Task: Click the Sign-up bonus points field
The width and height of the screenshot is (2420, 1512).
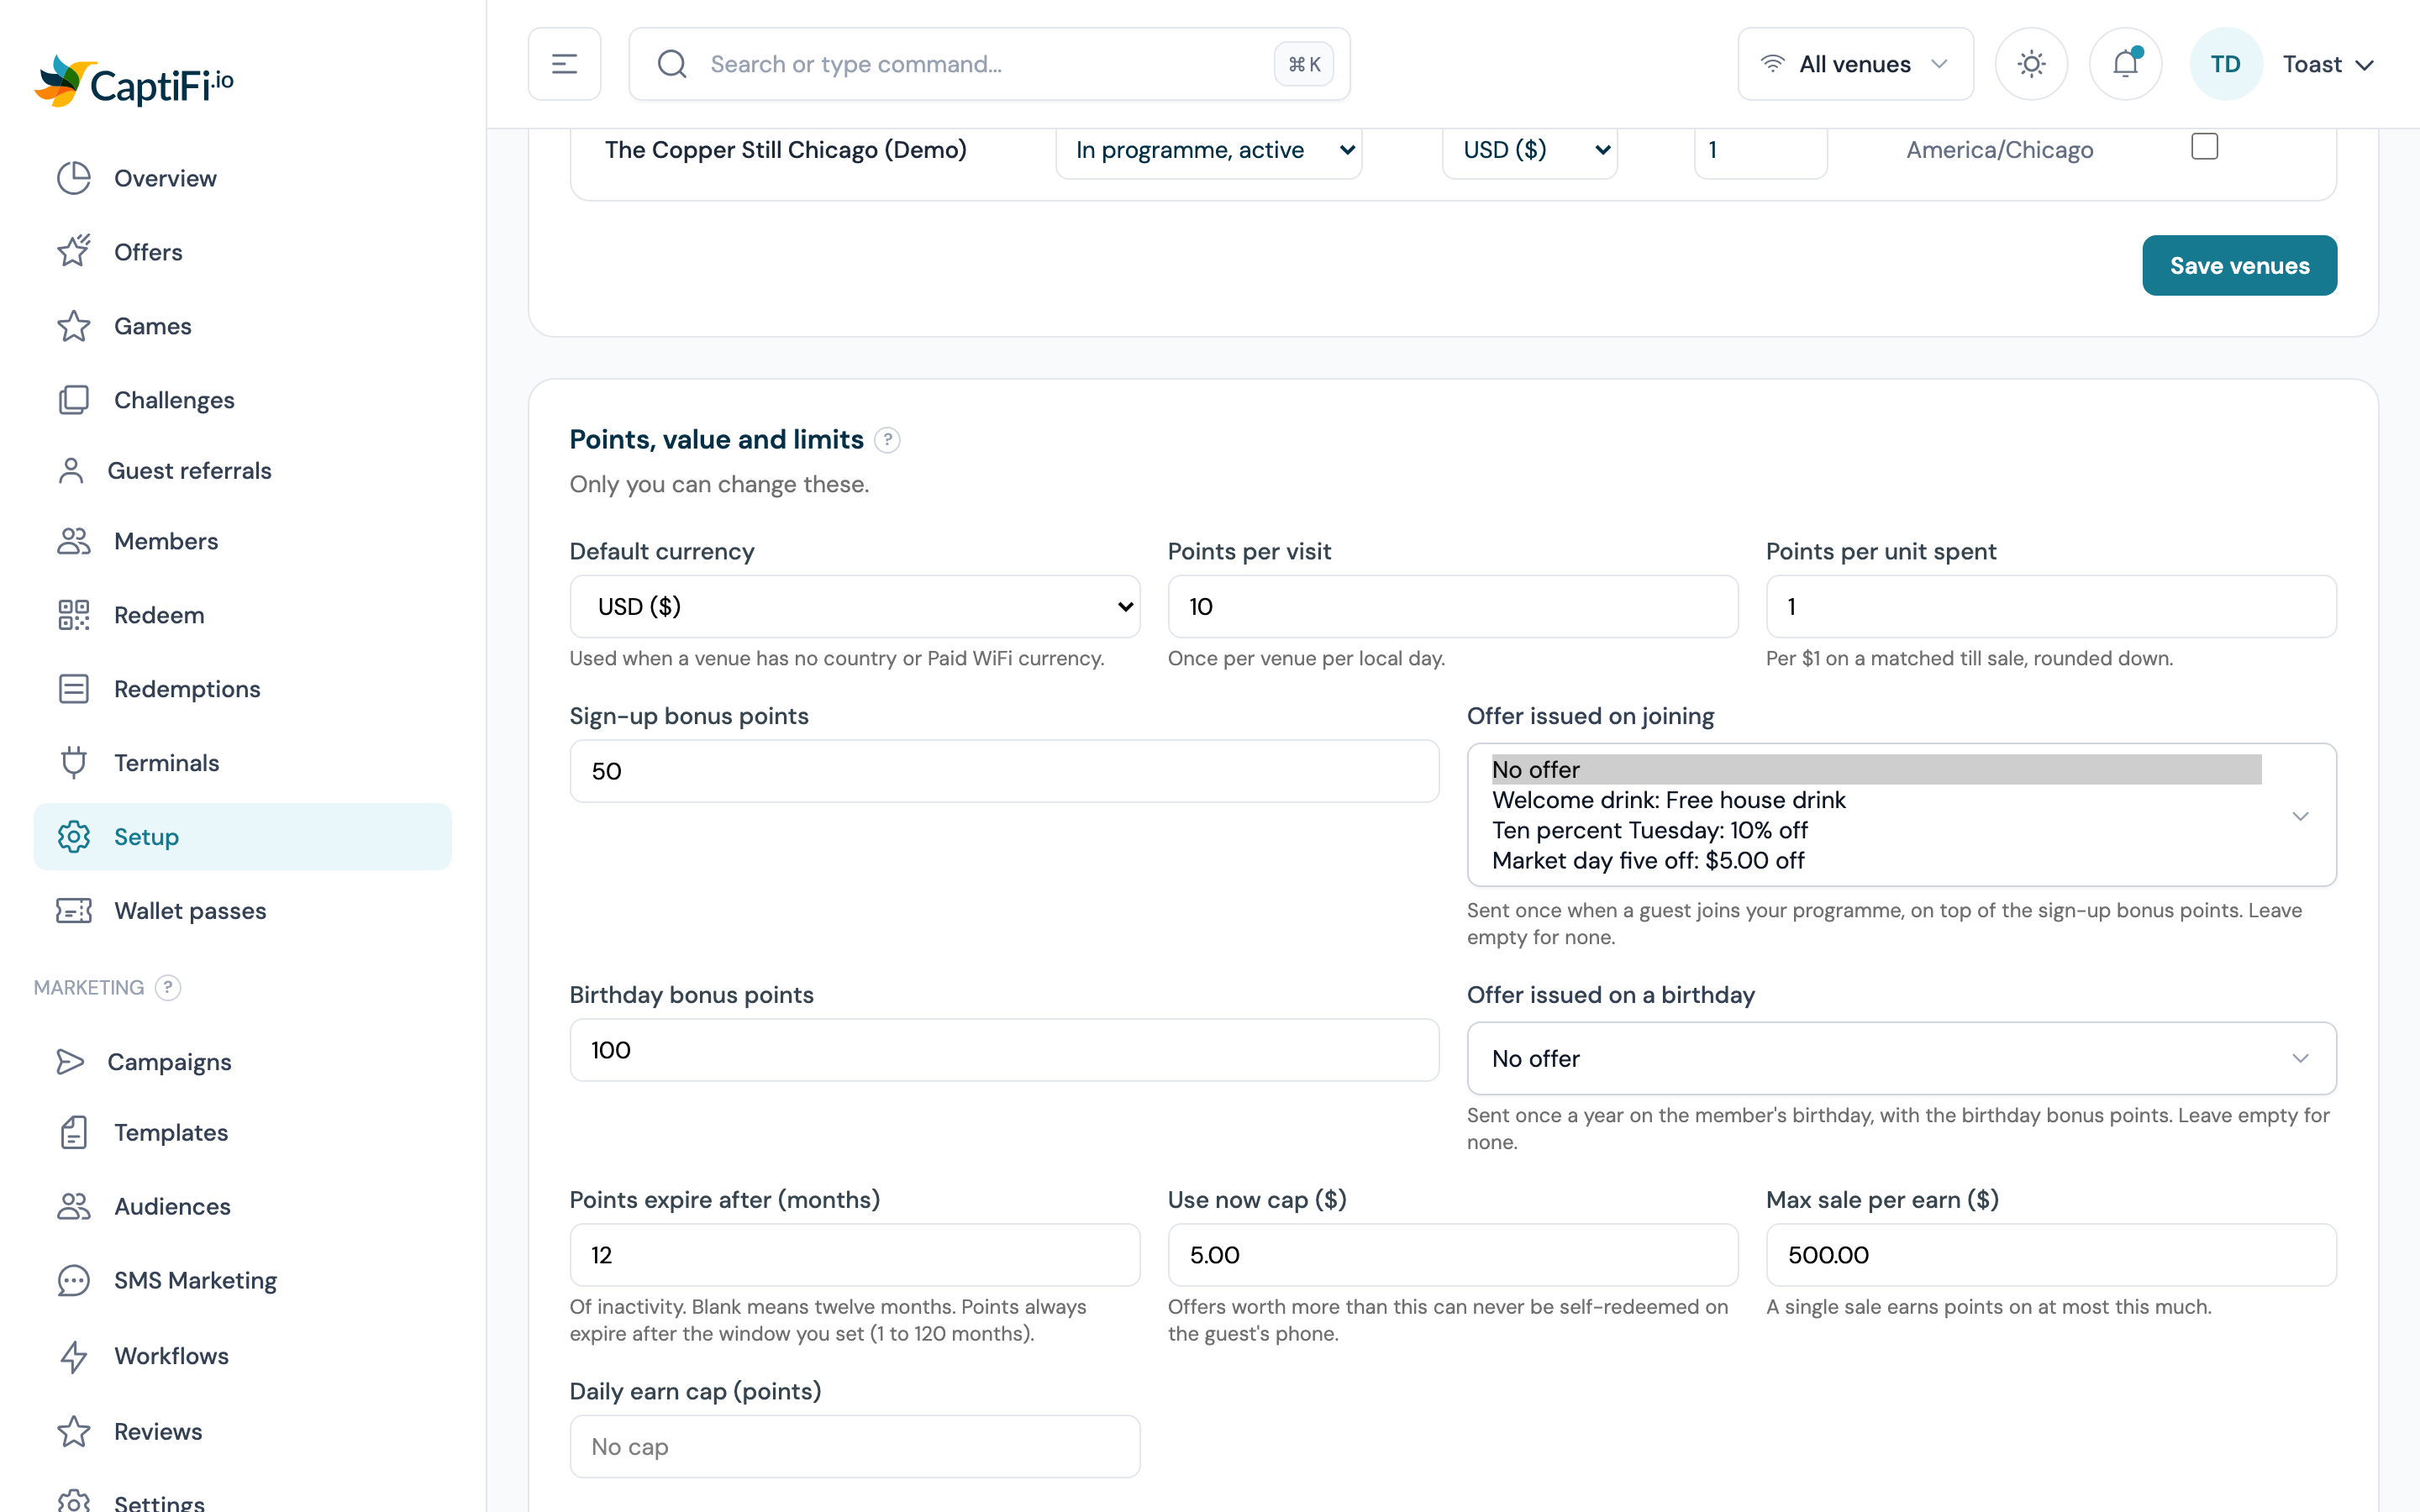Action: click(x=1004, y=771)
